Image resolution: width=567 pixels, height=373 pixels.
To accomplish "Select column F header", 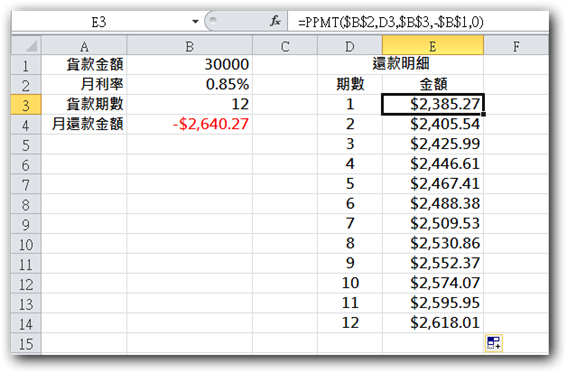I will tap(516, 46).
